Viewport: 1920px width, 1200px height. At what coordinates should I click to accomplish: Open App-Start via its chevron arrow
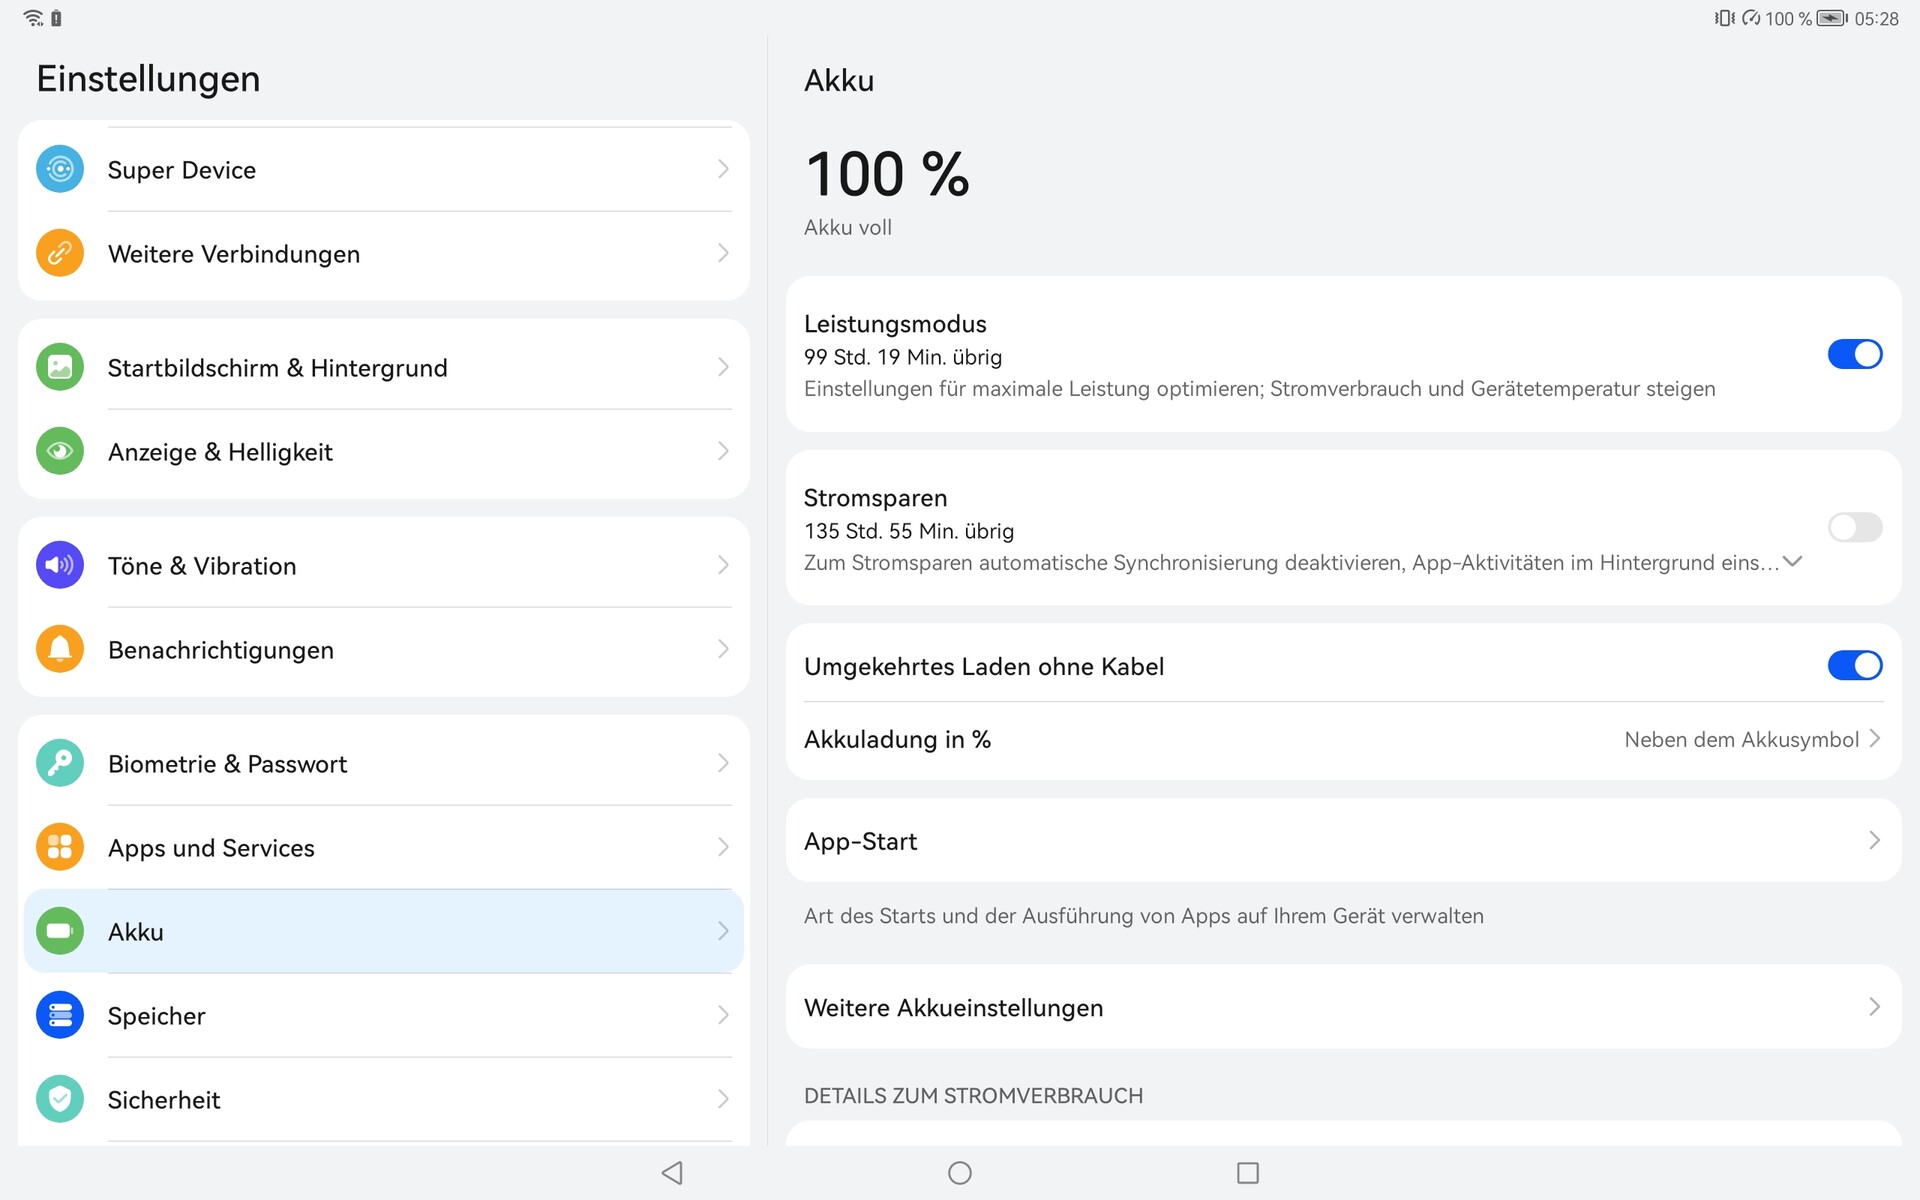1874,841
